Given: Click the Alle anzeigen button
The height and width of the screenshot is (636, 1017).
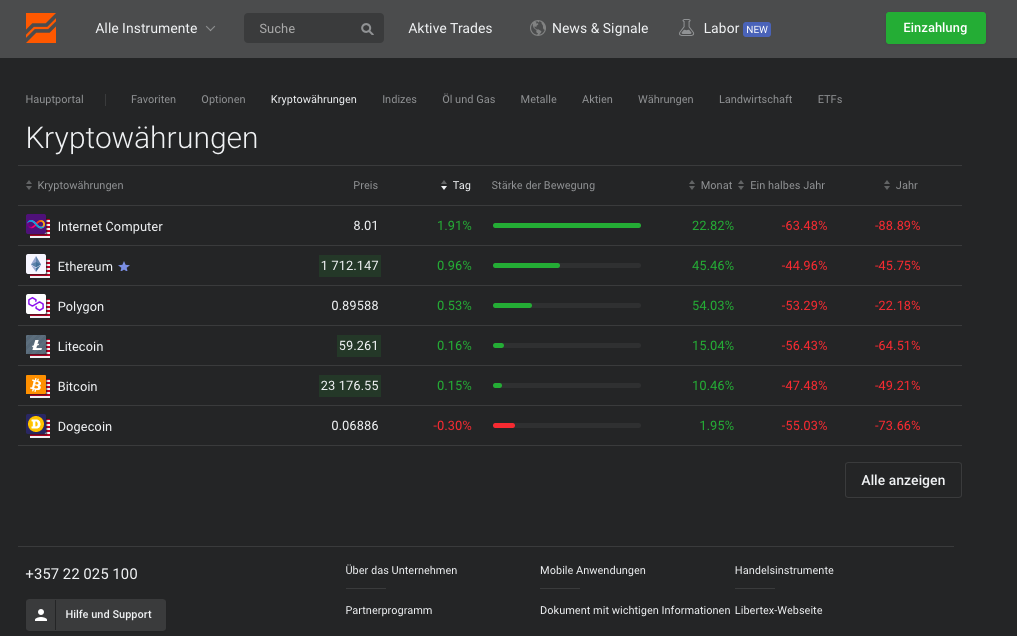Looking at the screenshot, I should pyautogui.click(x=903, y=480).
